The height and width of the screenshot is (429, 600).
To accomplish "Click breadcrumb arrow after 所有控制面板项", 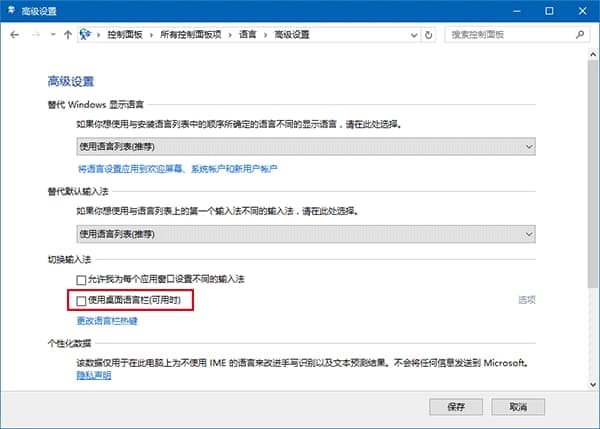I will [x=230, y=35].
